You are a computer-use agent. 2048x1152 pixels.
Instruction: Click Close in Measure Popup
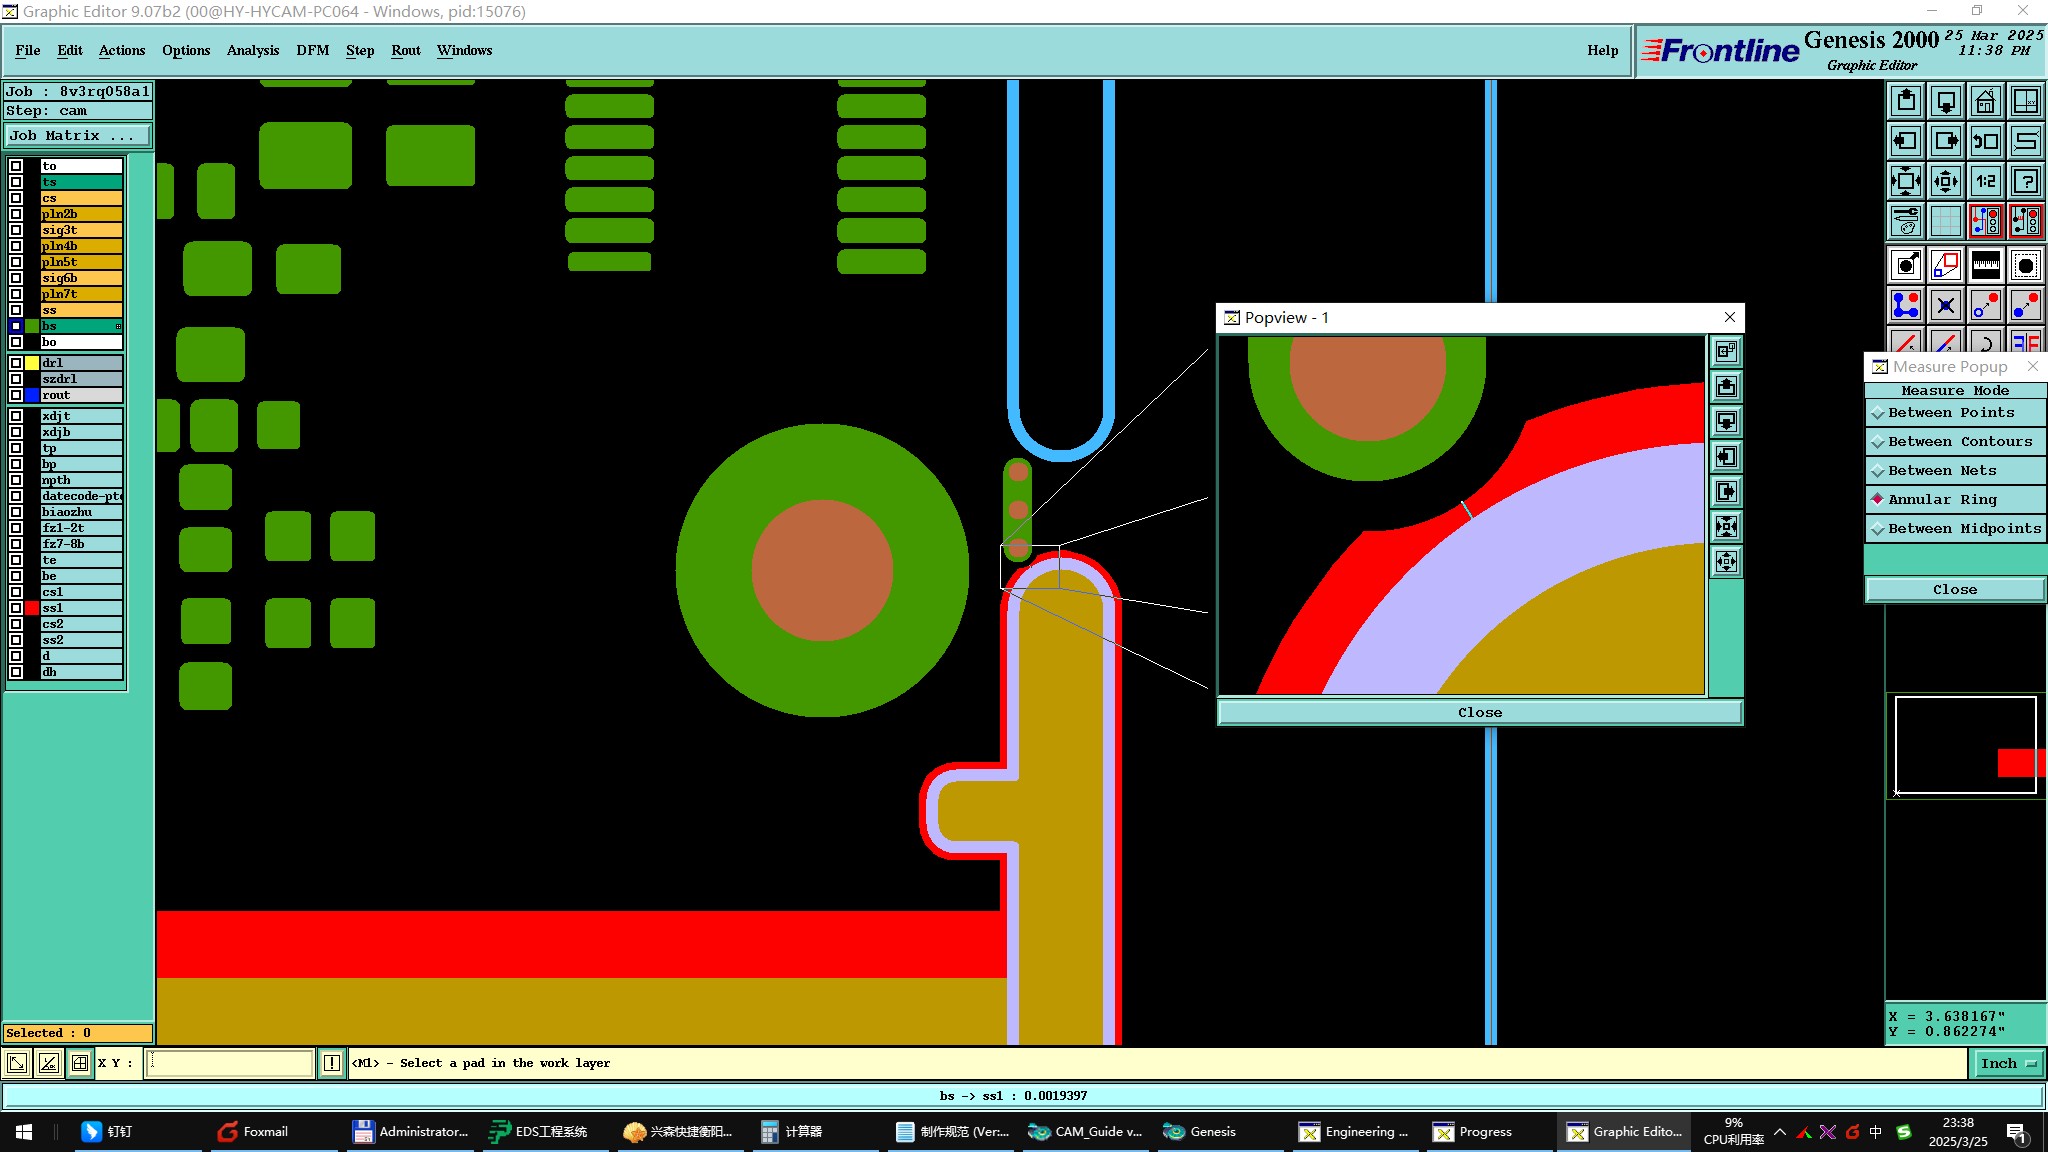tap(1954, 590)
